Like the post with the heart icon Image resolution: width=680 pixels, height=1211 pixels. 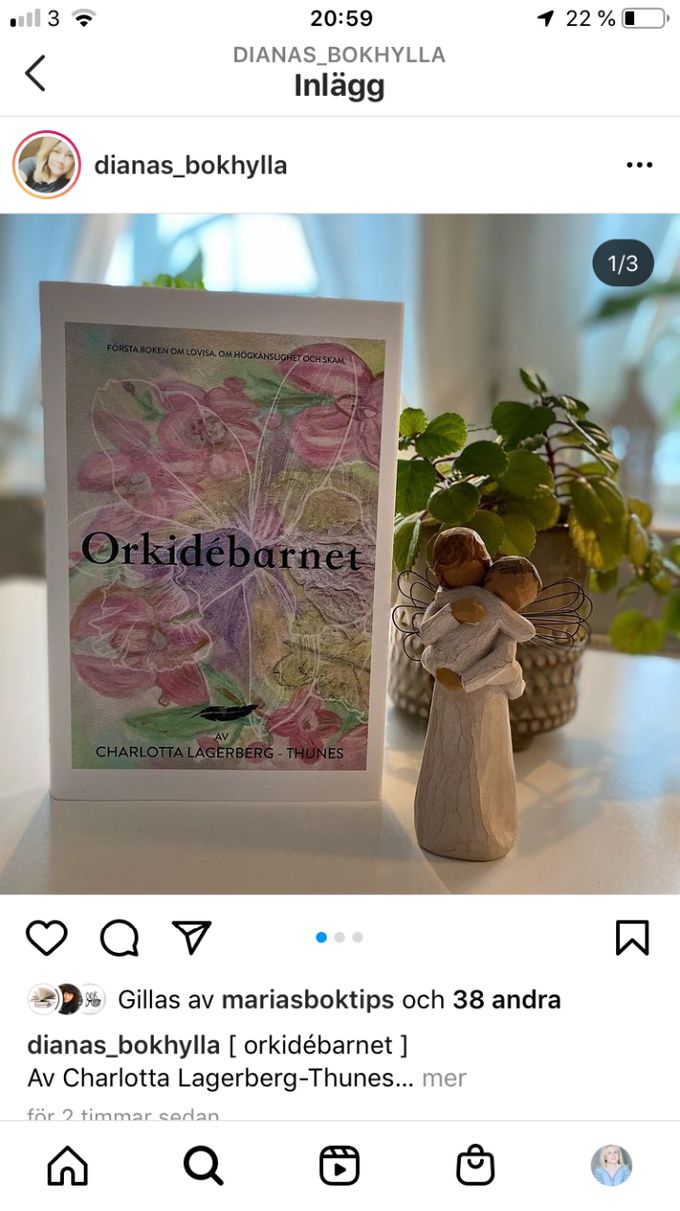(46, 938)
